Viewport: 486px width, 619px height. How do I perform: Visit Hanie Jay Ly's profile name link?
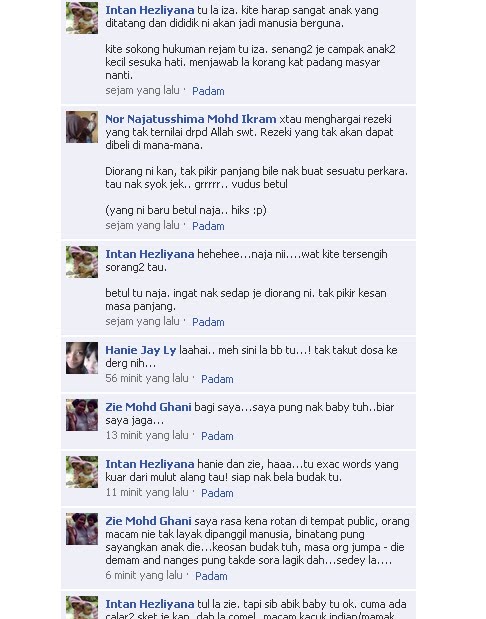(141, 350)
